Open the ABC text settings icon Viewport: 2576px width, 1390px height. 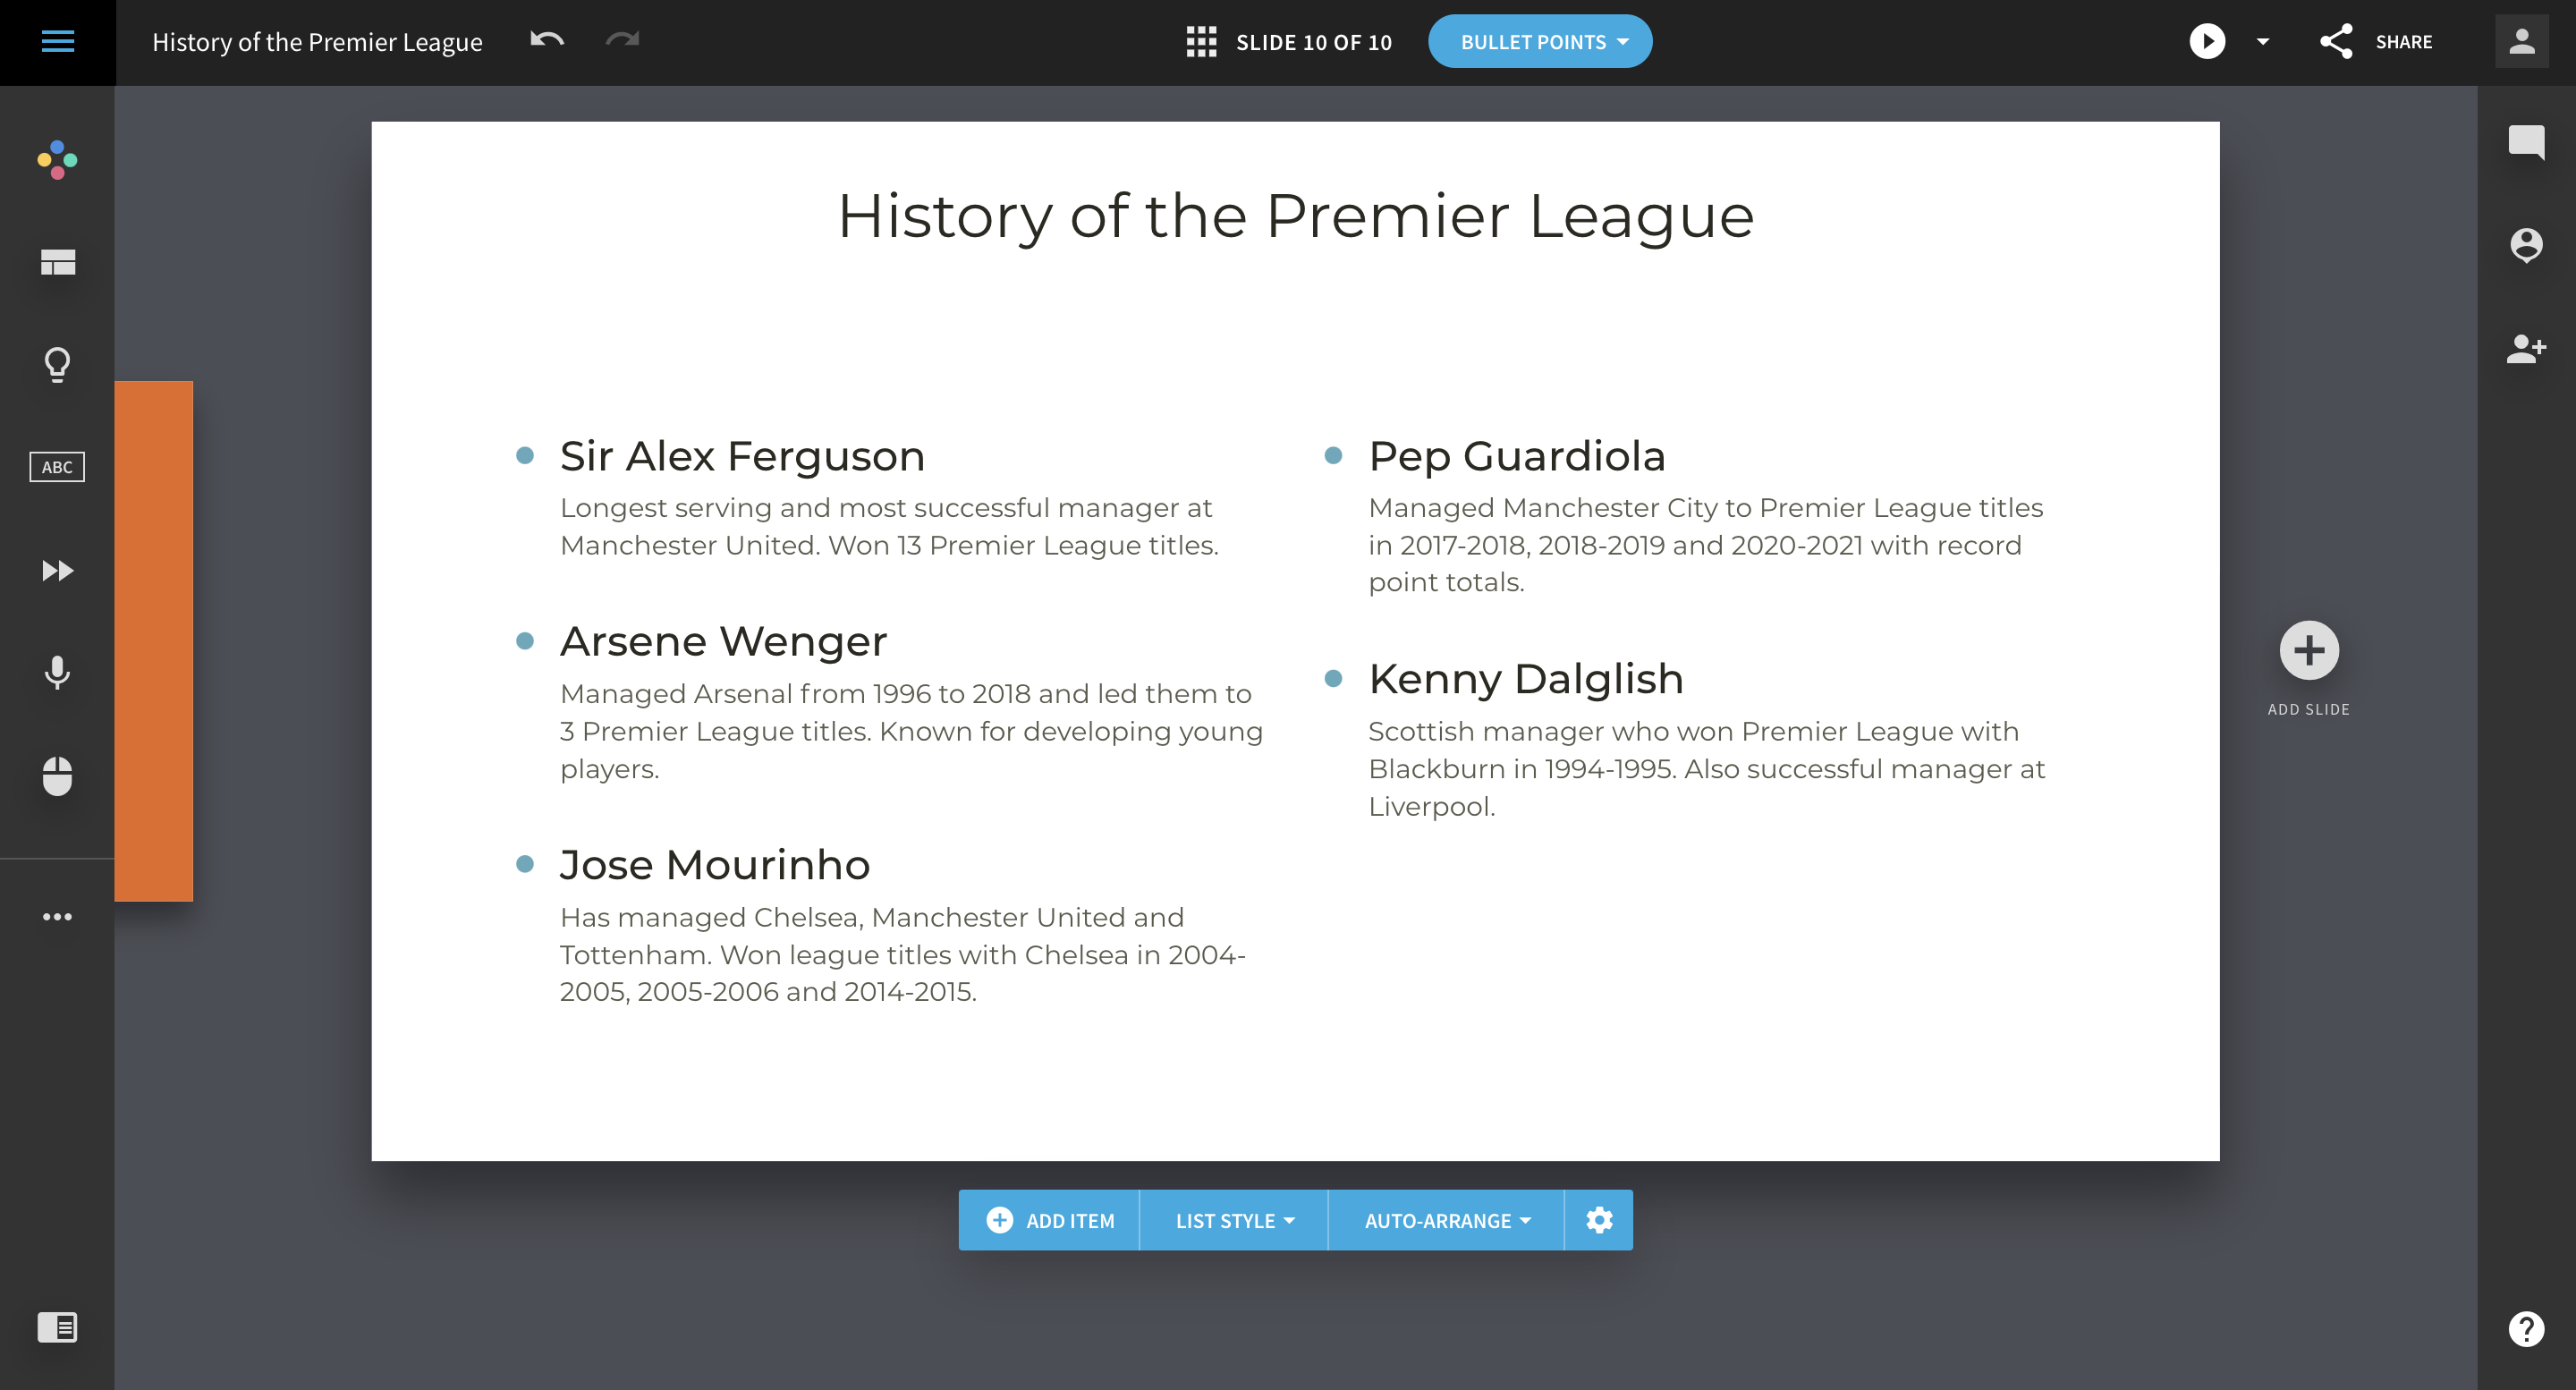[x=57, y=467]
